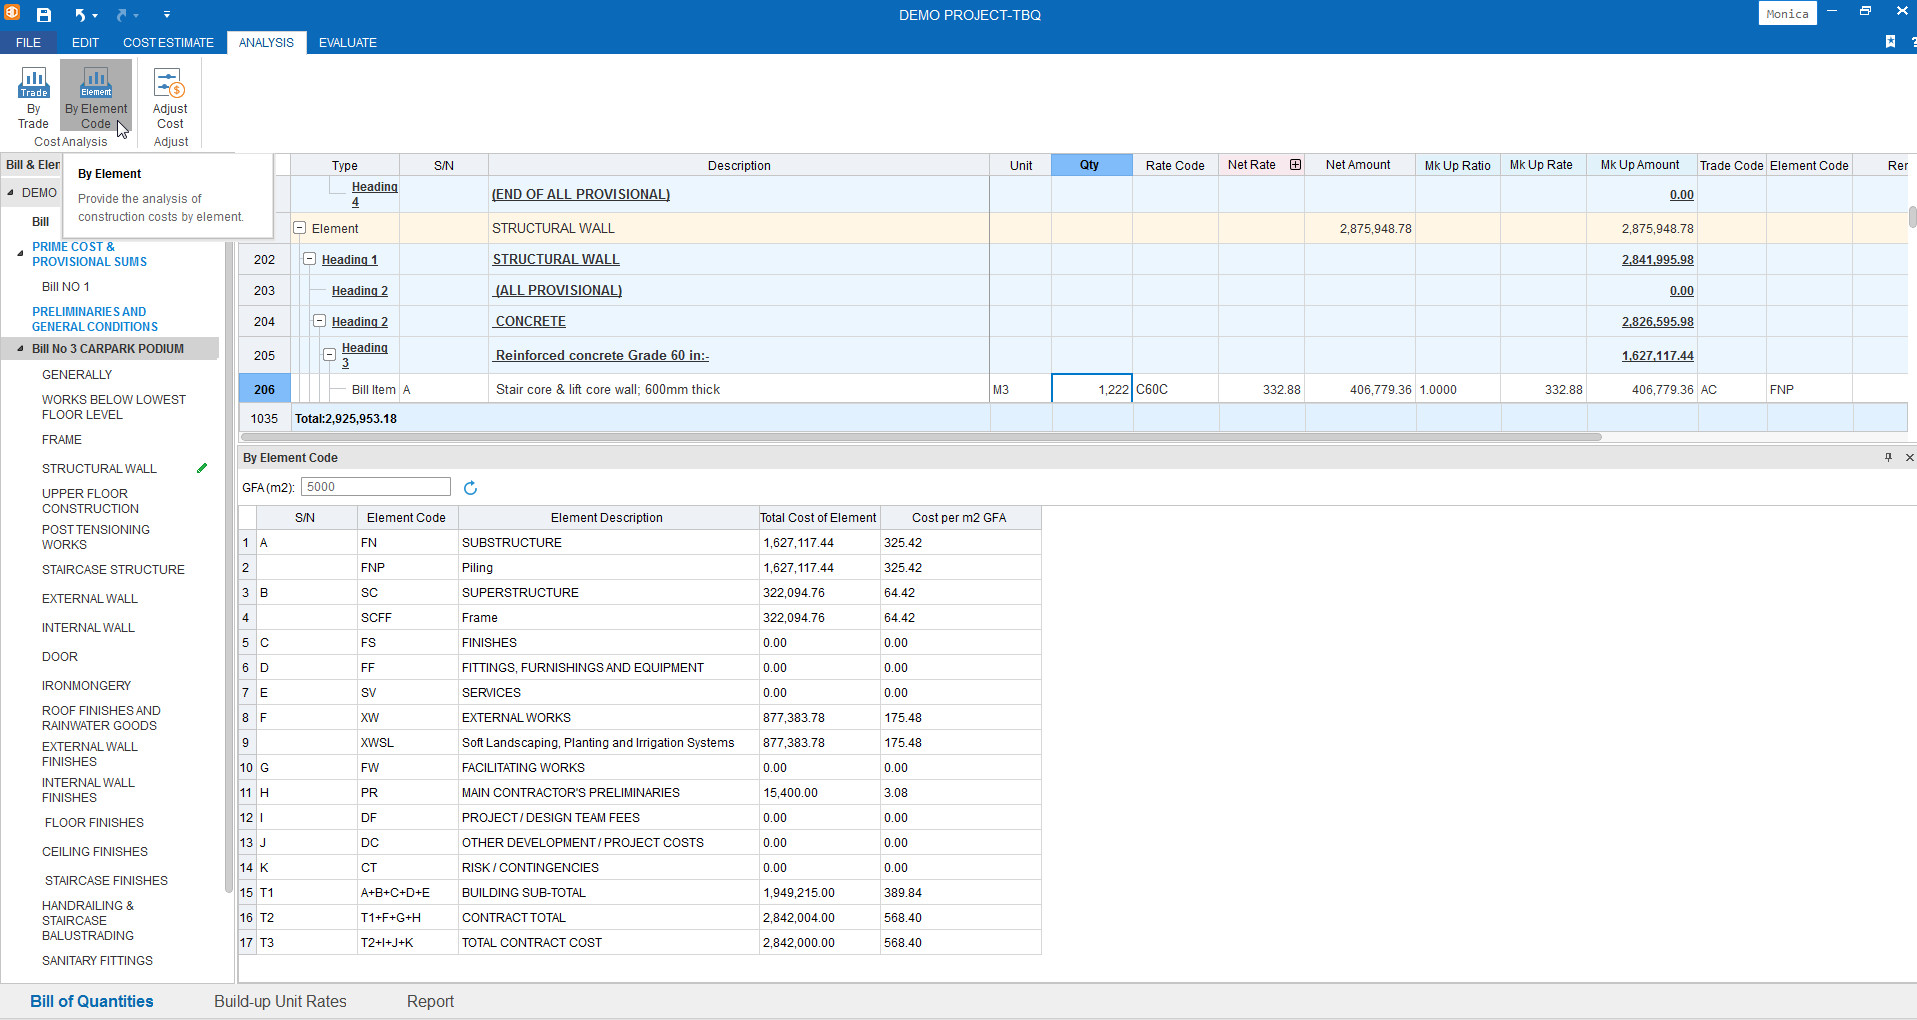
Task: Collapse the STRUCTURAL WALL Element row
Action: point(299,228)
